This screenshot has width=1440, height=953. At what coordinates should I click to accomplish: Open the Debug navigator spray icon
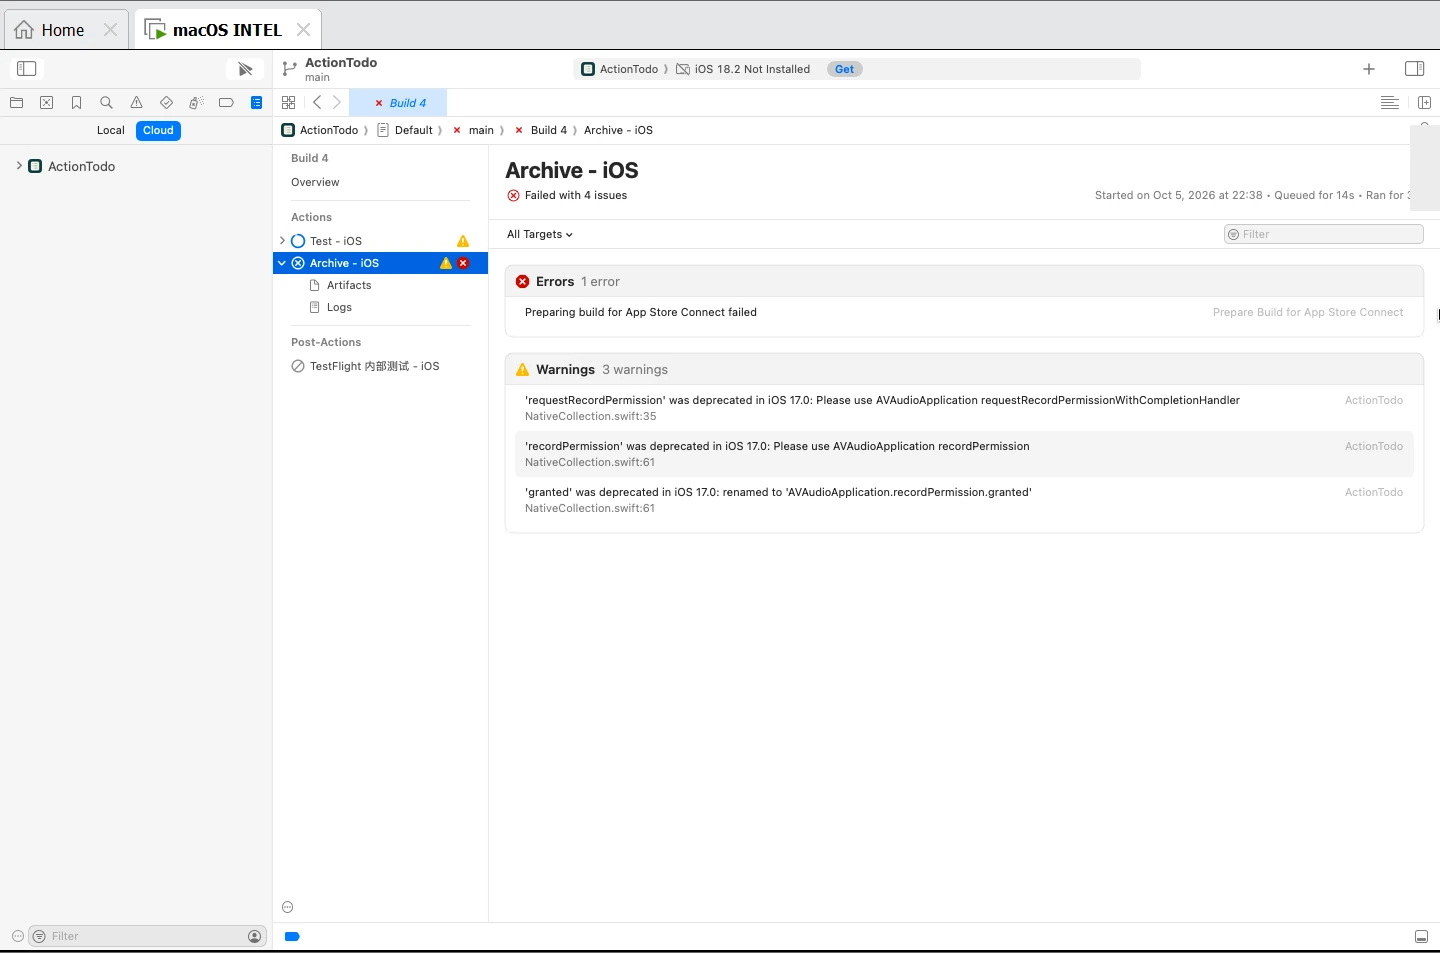tap(196, 102)
